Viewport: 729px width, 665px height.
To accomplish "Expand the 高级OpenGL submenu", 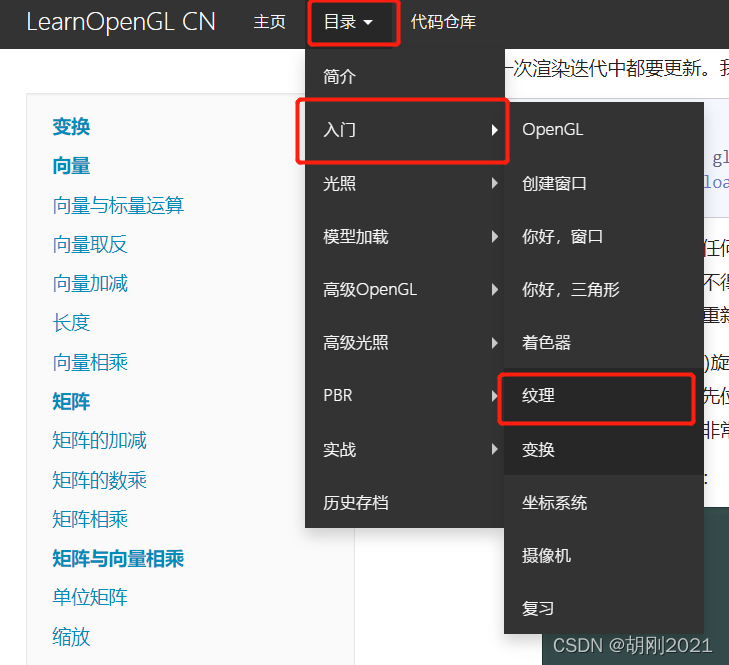I will (404, 290).
